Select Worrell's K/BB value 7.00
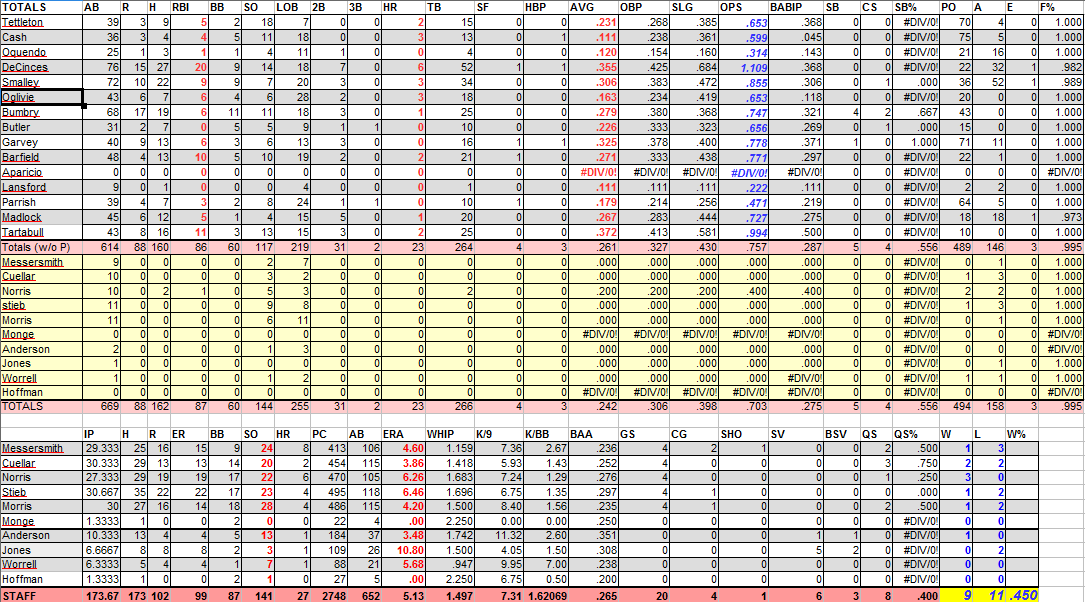Image resolution: width=1085 pixels, height=602 pixels. pyautogui.click(x=545, y=565)
